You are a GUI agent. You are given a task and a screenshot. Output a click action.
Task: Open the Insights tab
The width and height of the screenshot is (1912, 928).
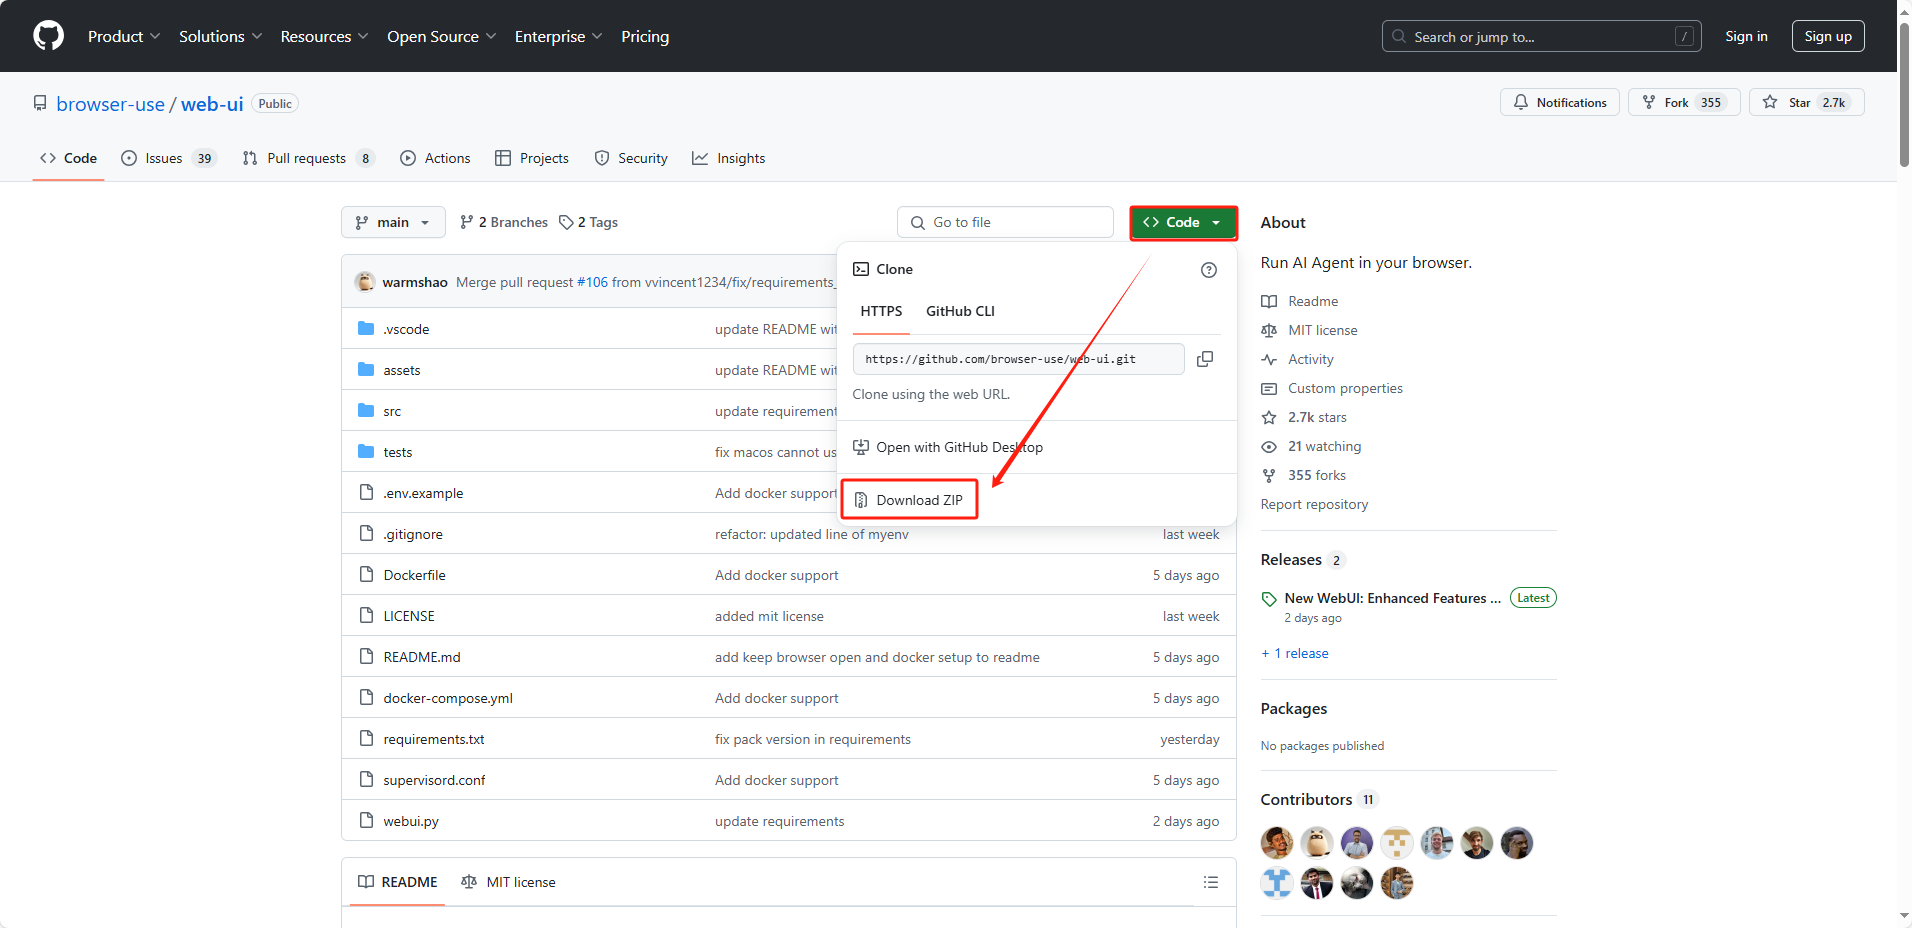[x=729, y=158]
